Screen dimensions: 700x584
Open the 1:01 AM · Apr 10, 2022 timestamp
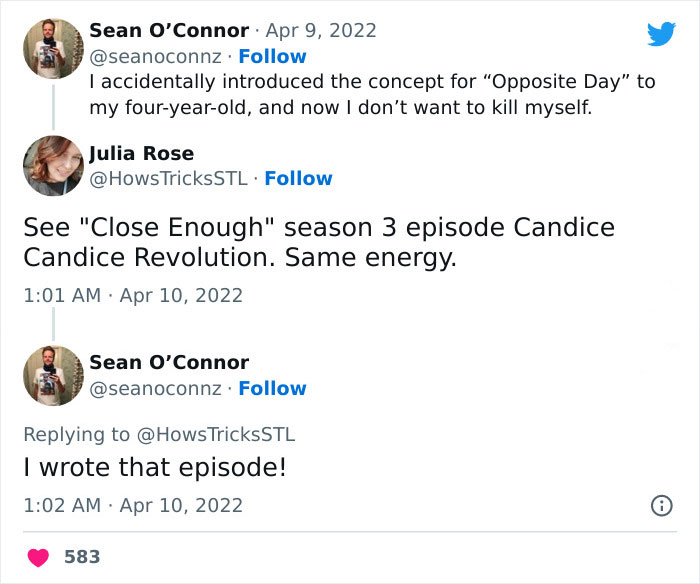(132, 295)
